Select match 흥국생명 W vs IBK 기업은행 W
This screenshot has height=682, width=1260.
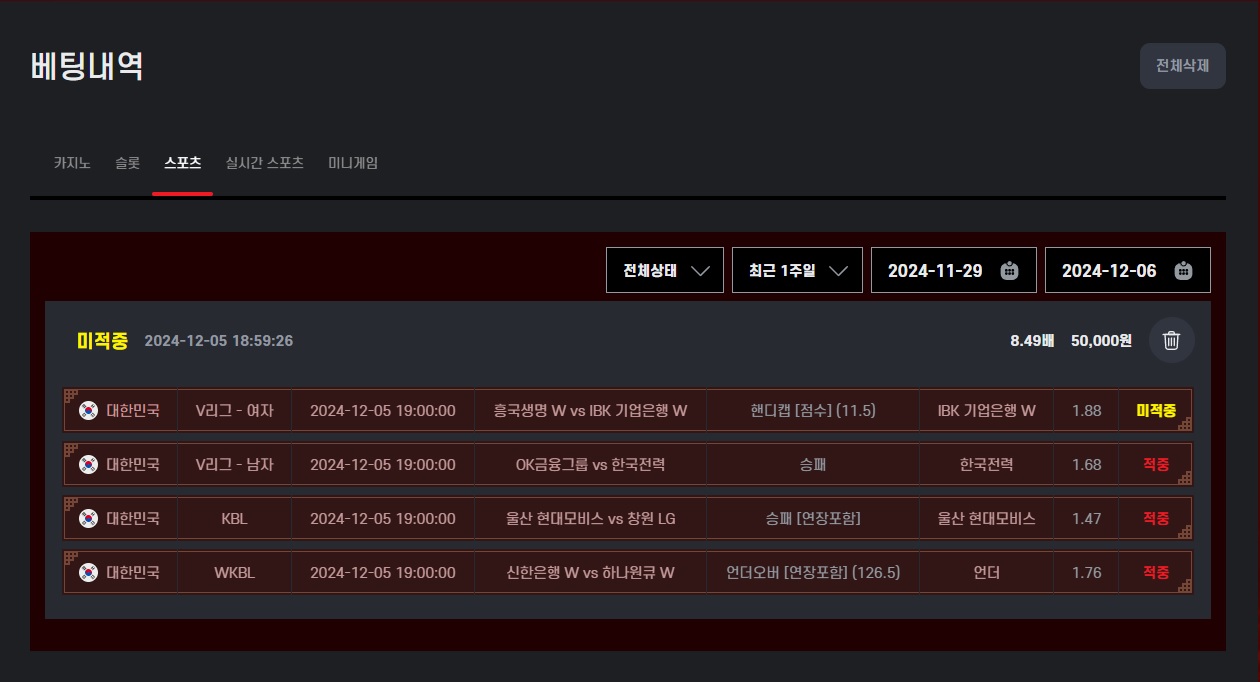click(590, 410)
